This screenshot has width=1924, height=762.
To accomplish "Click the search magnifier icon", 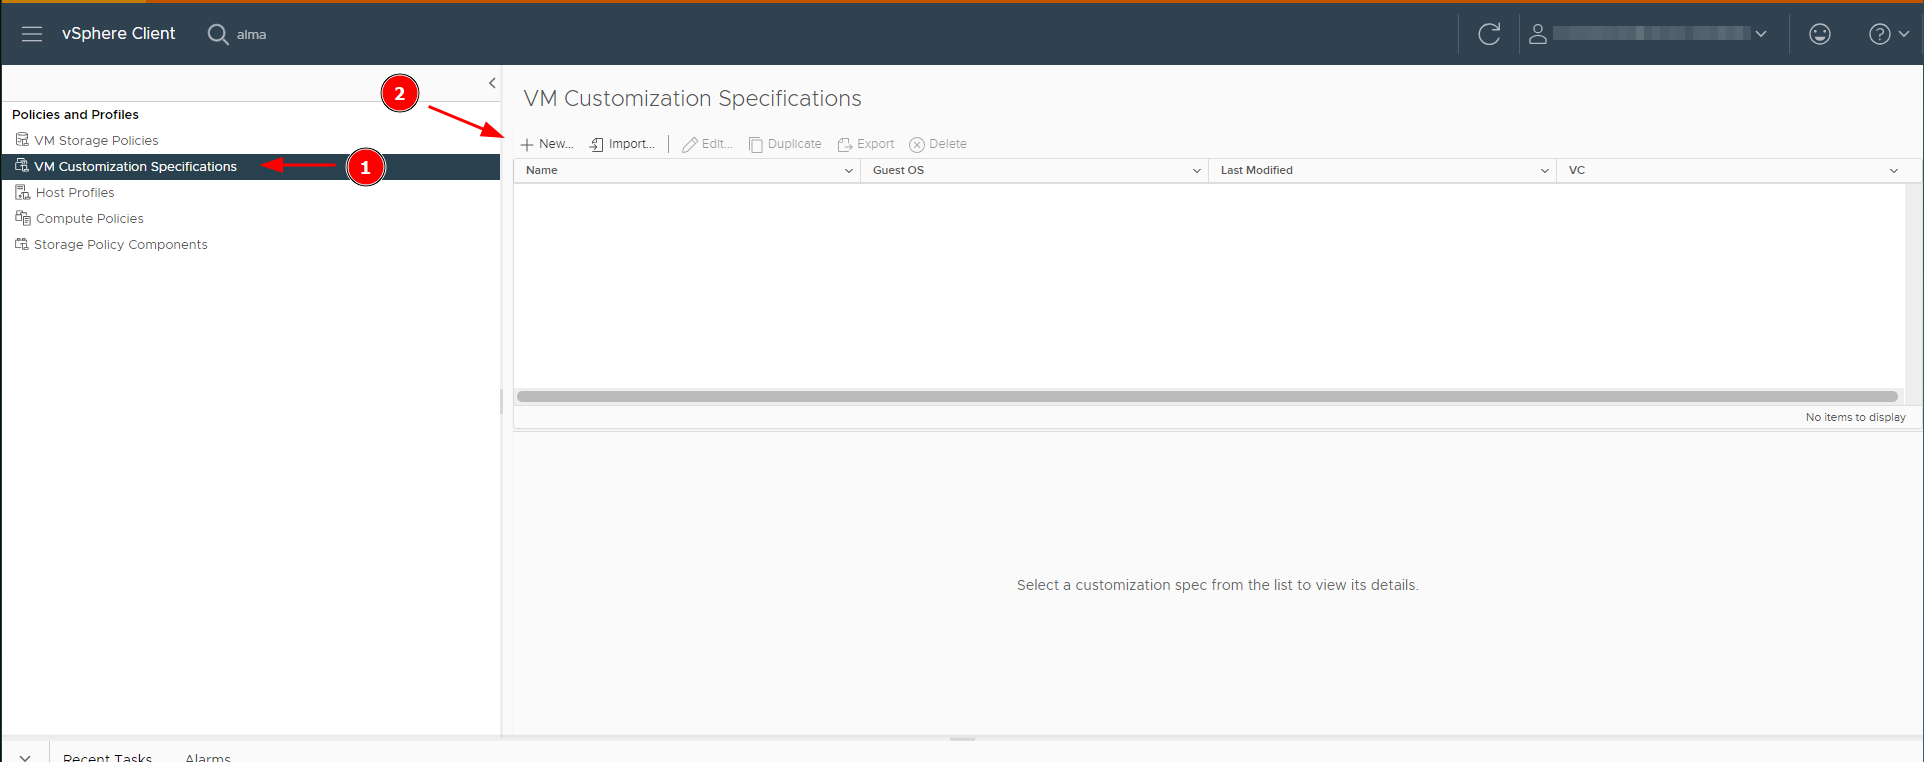I will 217,34.
